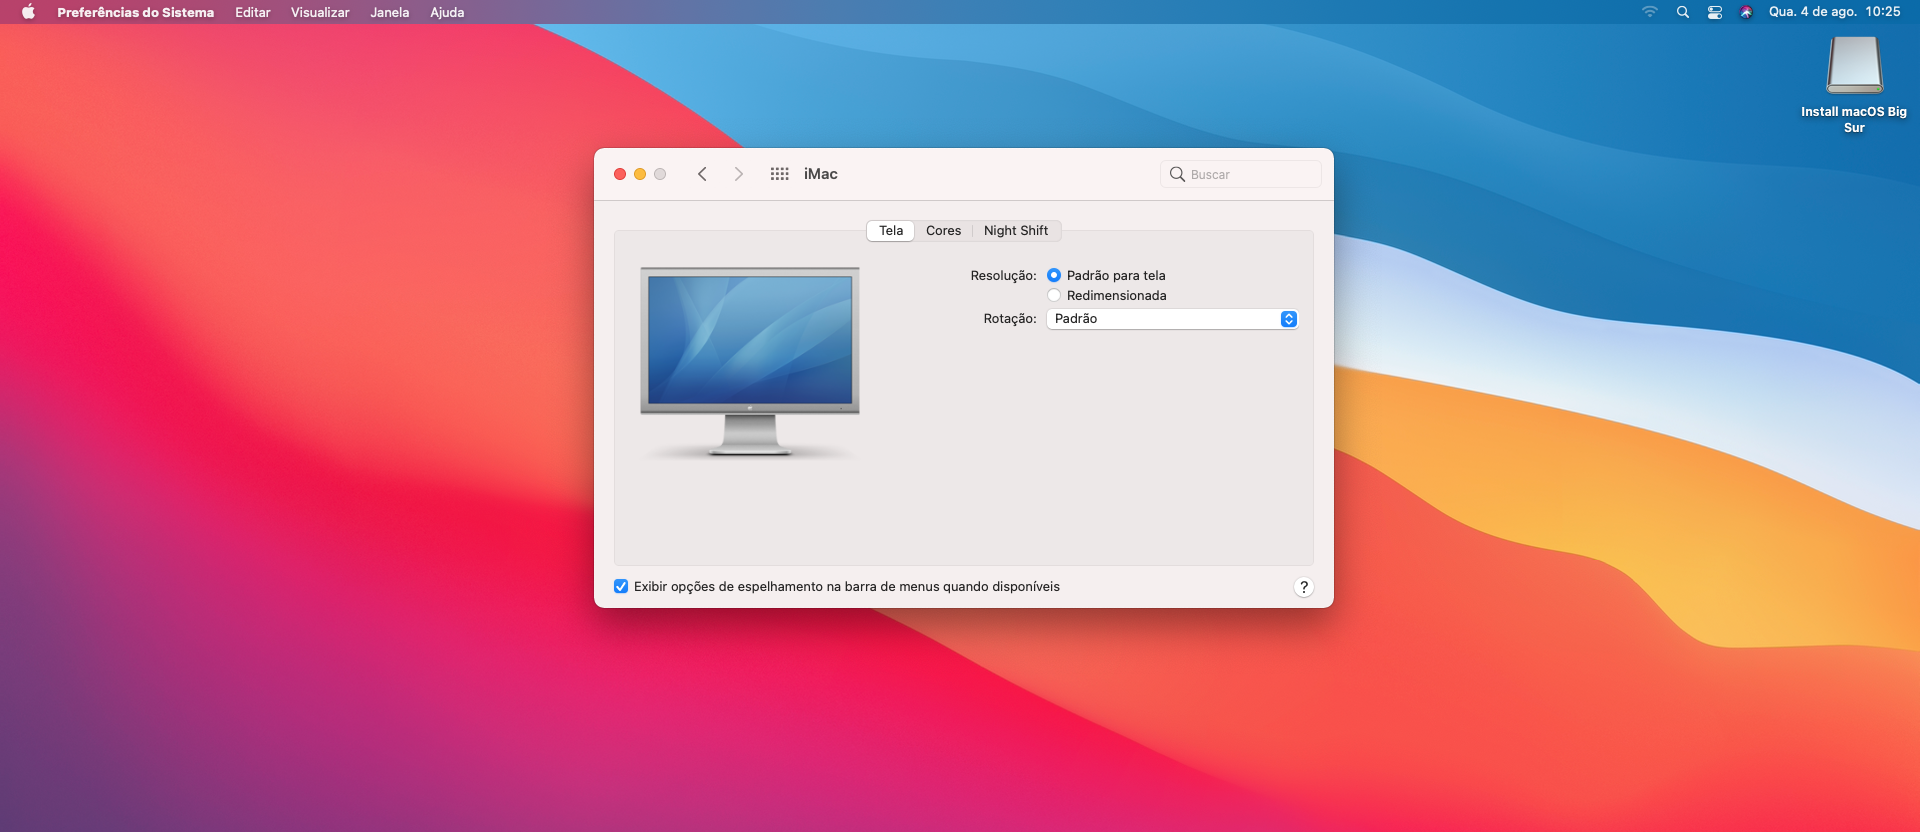Click the magnifier icon in Buscar field
This screenshot has width=1920, height=832.
tap(1177, 174)
